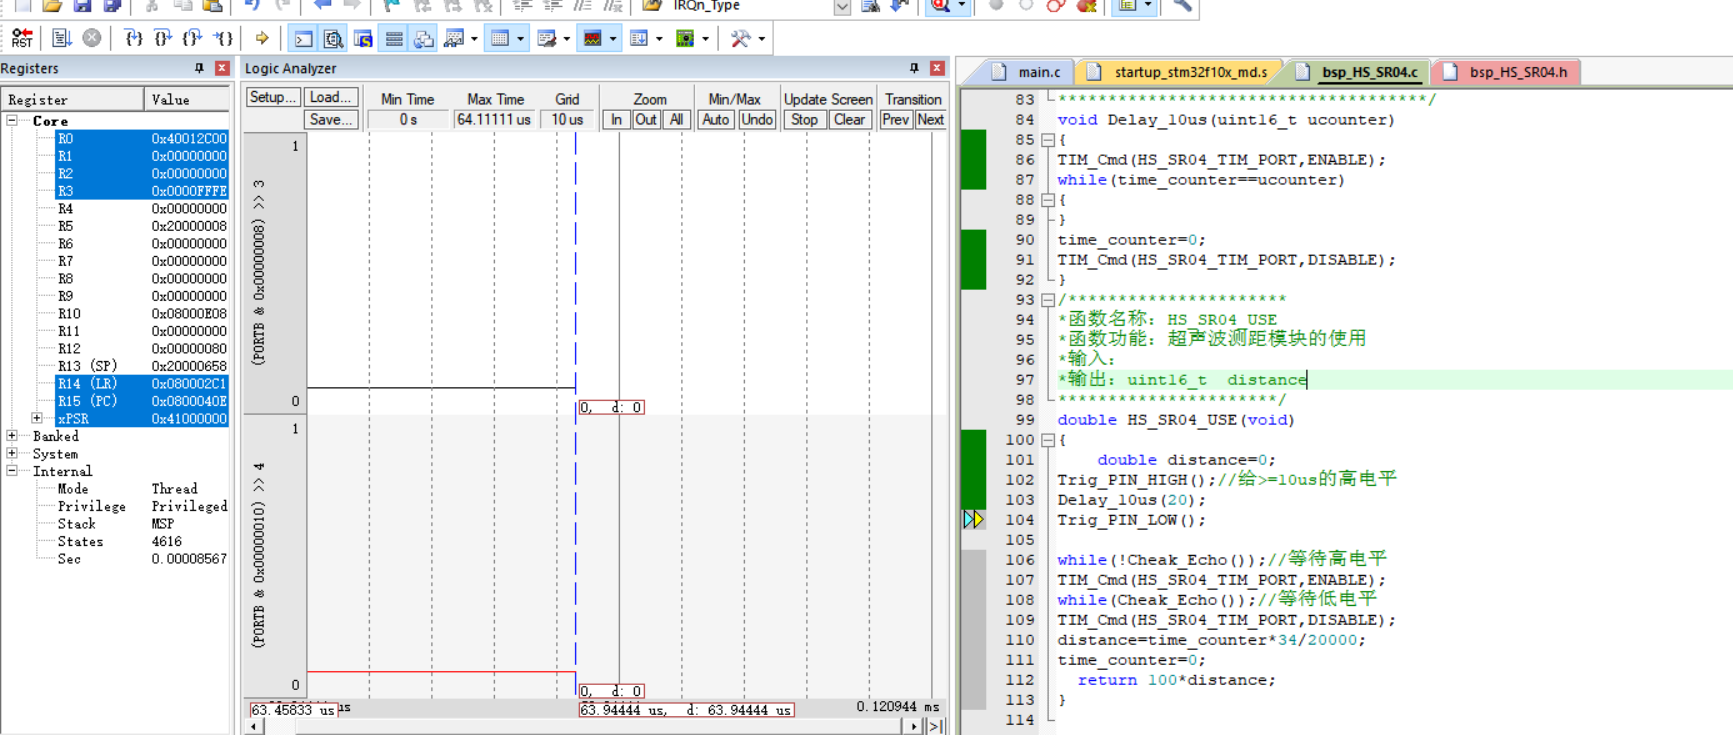Image resolution: width=1733 pixels, height=735 pixels.
Task: Open Memory windows dropdown arrow
Action: 520,39
